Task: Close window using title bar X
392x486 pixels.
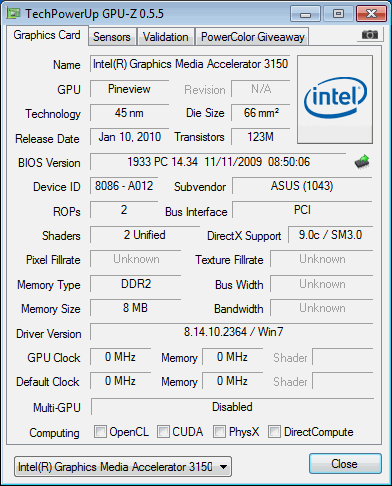Action: tap(371, 14)
